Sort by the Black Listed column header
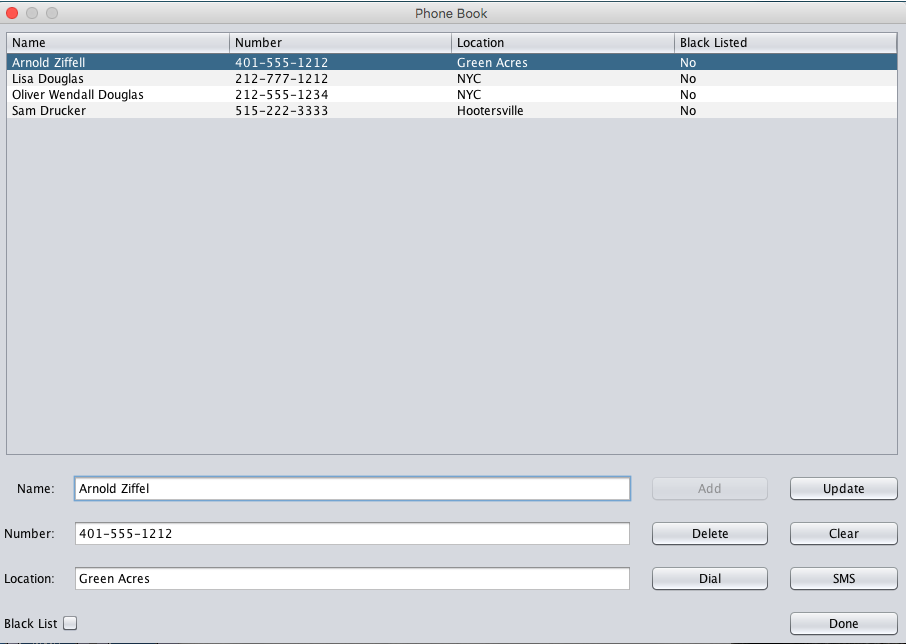 786,43
